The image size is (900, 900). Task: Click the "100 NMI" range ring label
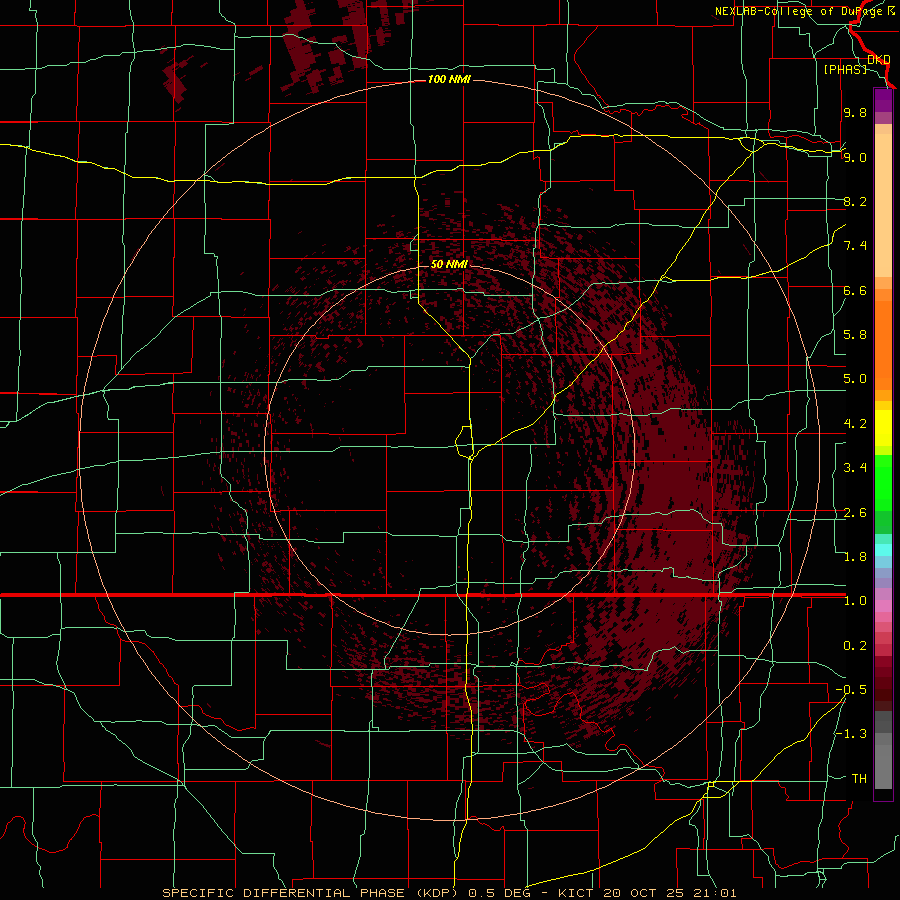pyautogui.click(x=449, y=79)
